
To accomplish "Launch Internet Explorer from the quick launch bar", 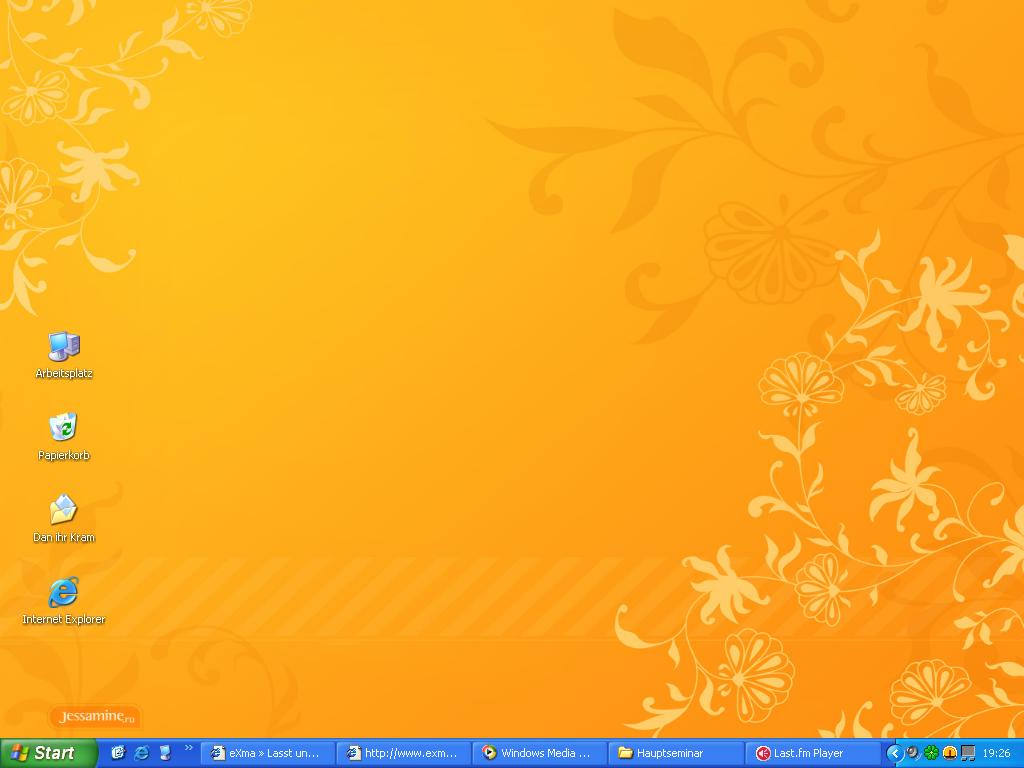I will (x=141, y=753).
